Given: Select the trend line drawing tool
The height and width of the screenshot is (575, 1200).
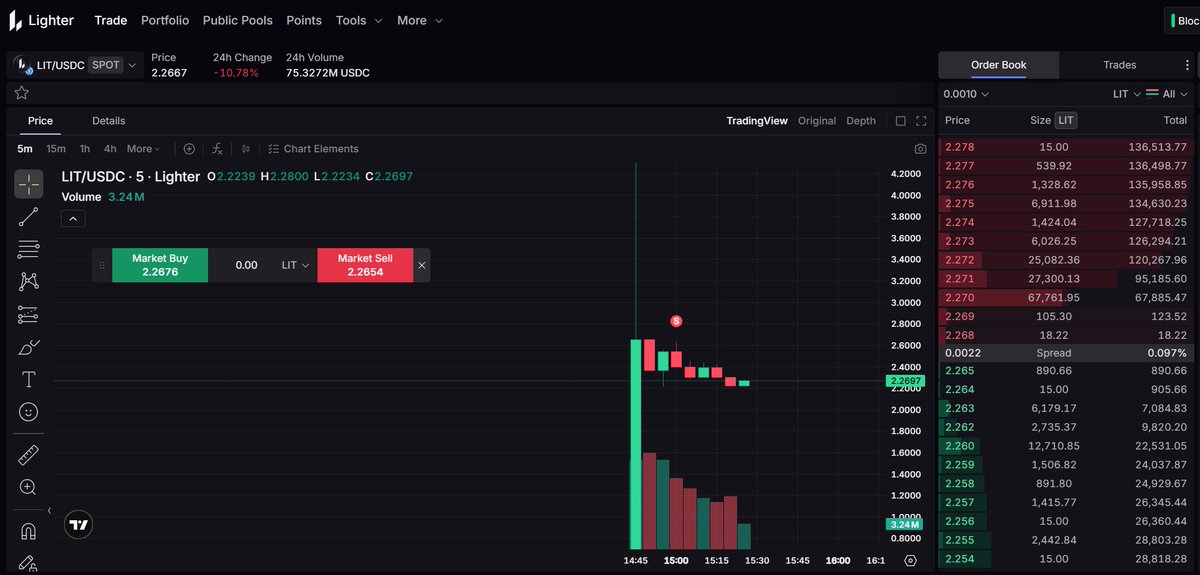Looking at the screenshot, I should click(28, 216).
